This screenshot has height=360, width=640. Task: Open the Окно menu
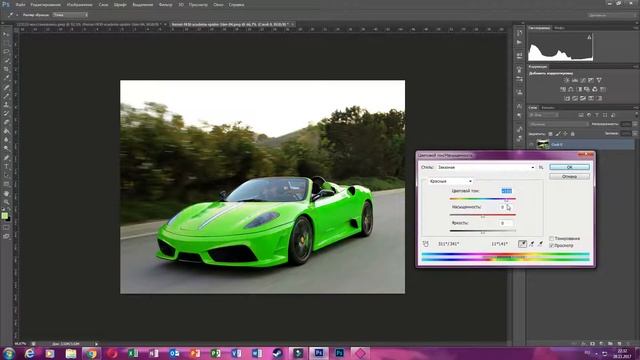pos(218,5)
